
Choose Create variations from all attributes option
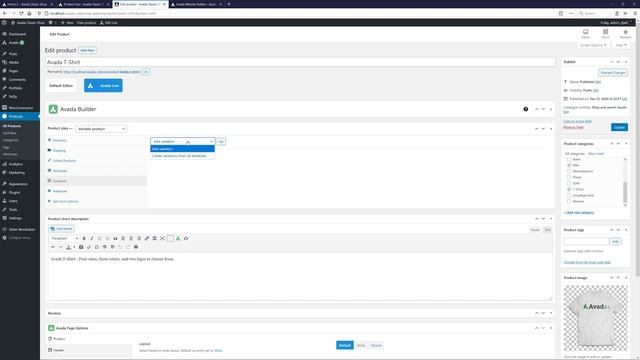point(182,156)
